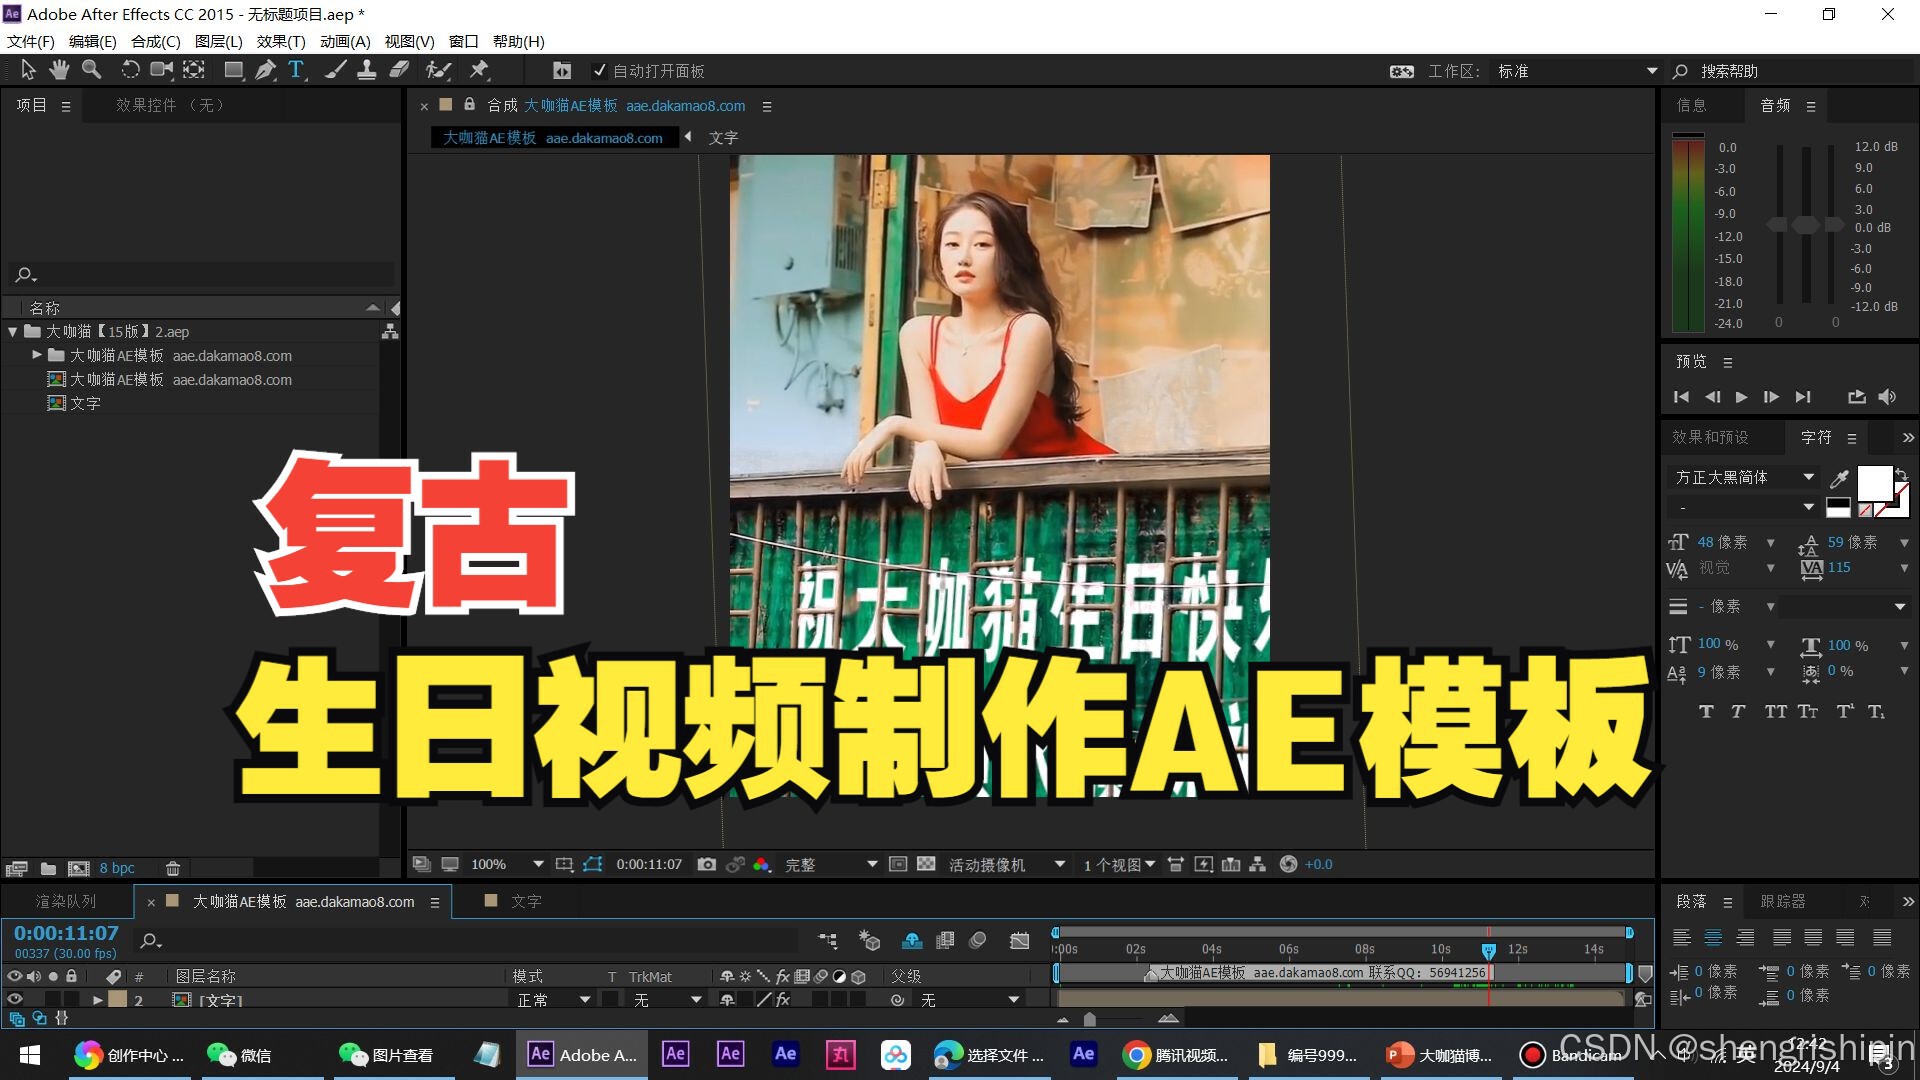The height and width of the screenshot is (1080, 1920).
Task: Click the trash icon in Project panel
Action: click(173, 868)
